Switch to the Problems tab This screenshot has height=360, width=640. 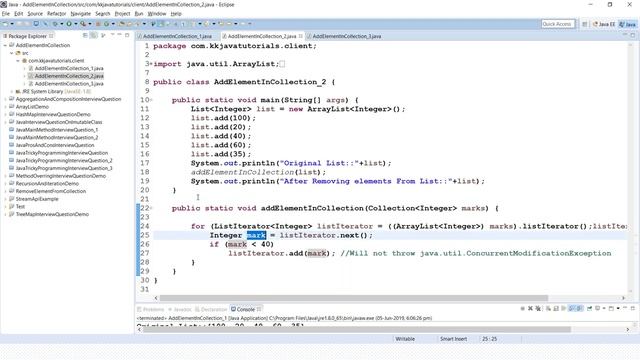coord(151,309)
